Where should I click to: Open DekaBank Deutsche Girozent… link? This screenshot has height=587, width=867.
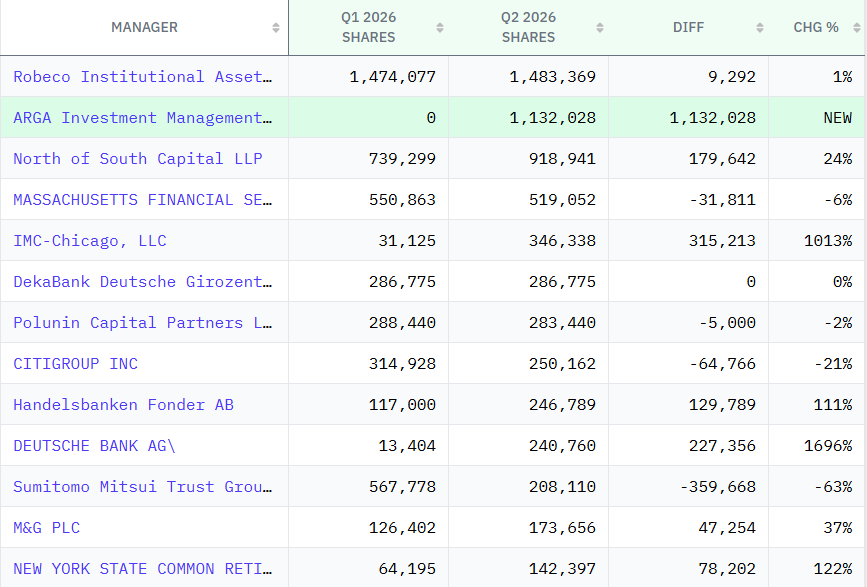[x=143, y=281]
